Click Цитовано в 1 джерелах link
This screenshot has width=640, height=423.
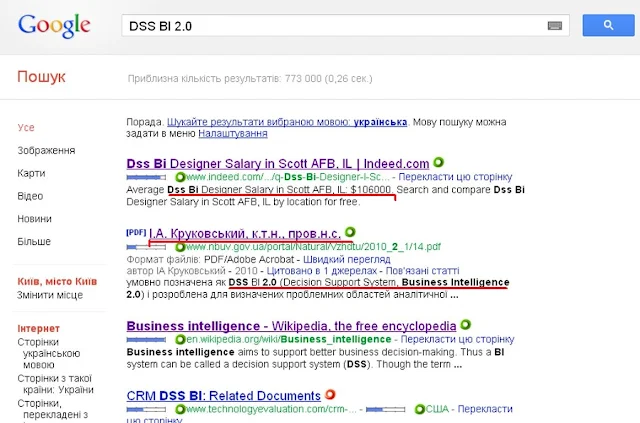click(322, 271)
